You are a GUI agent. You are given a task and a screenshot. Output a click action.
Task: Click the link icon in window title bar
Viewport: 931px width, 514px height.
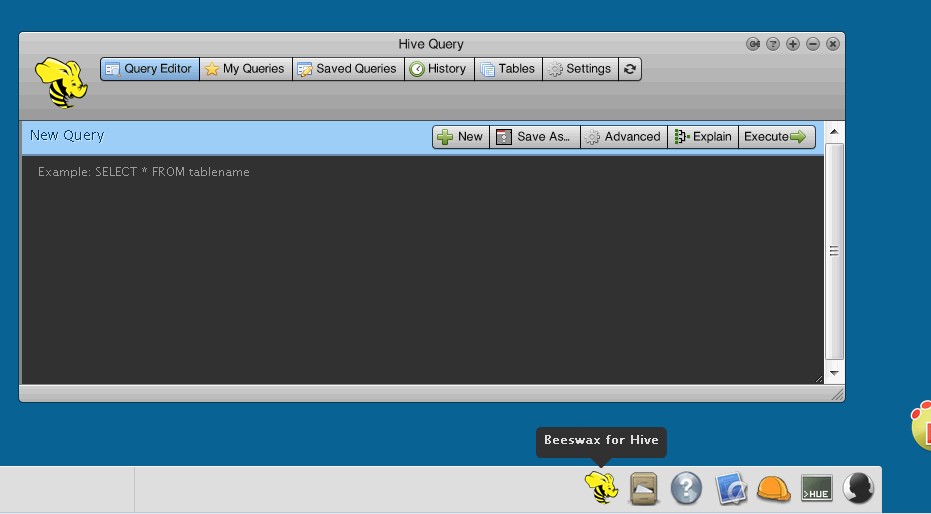(x=753, y=44)
